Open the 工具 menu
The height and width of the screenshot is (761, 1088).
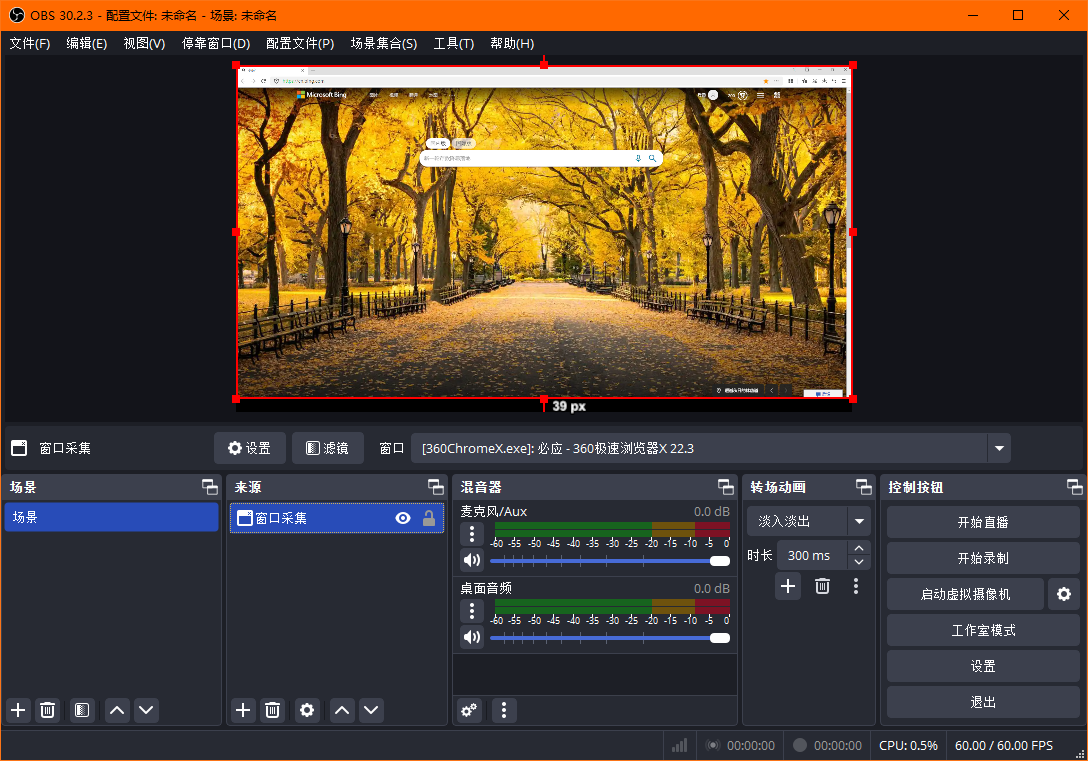(453, 43)
